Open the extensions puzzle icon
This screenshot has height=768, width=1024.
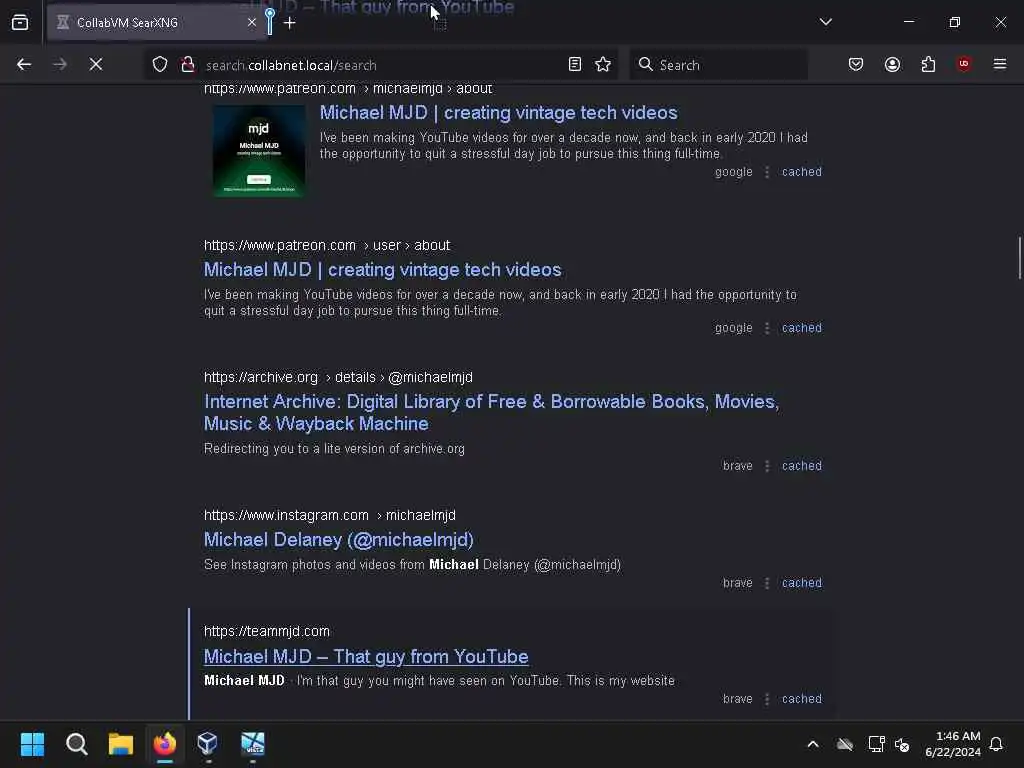pyautogui.click(x=928, y=65)
